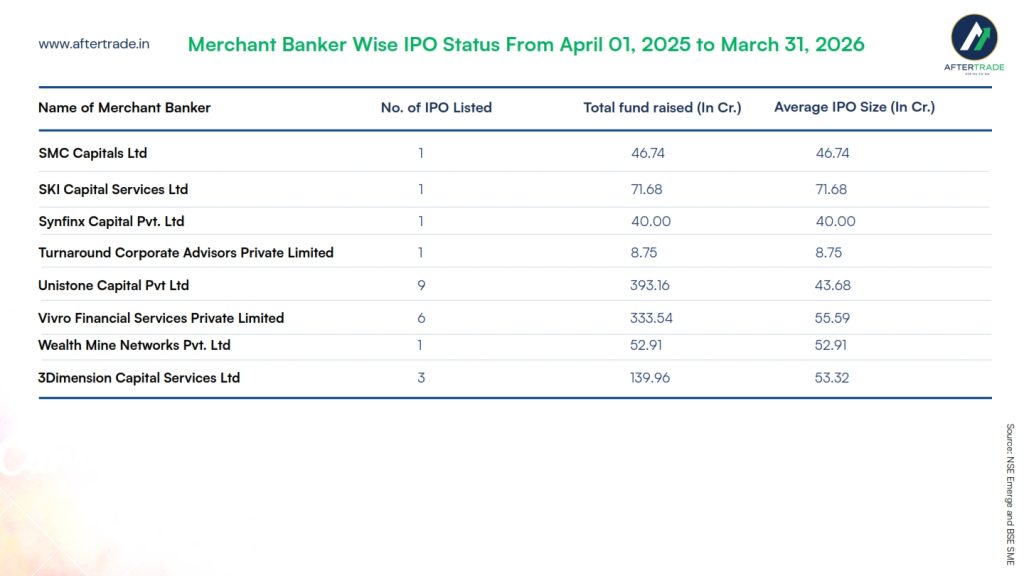Click the Merchant Banker Wise IPO Status title
Screen dimensions: 1024x576
526,45
